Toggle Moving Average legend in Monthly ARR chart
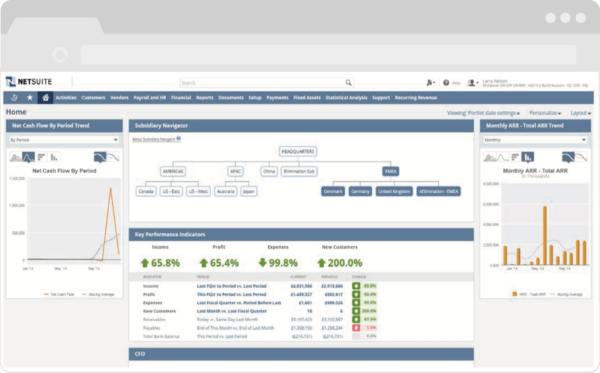The image size is (600, 373). click(566, 294)
